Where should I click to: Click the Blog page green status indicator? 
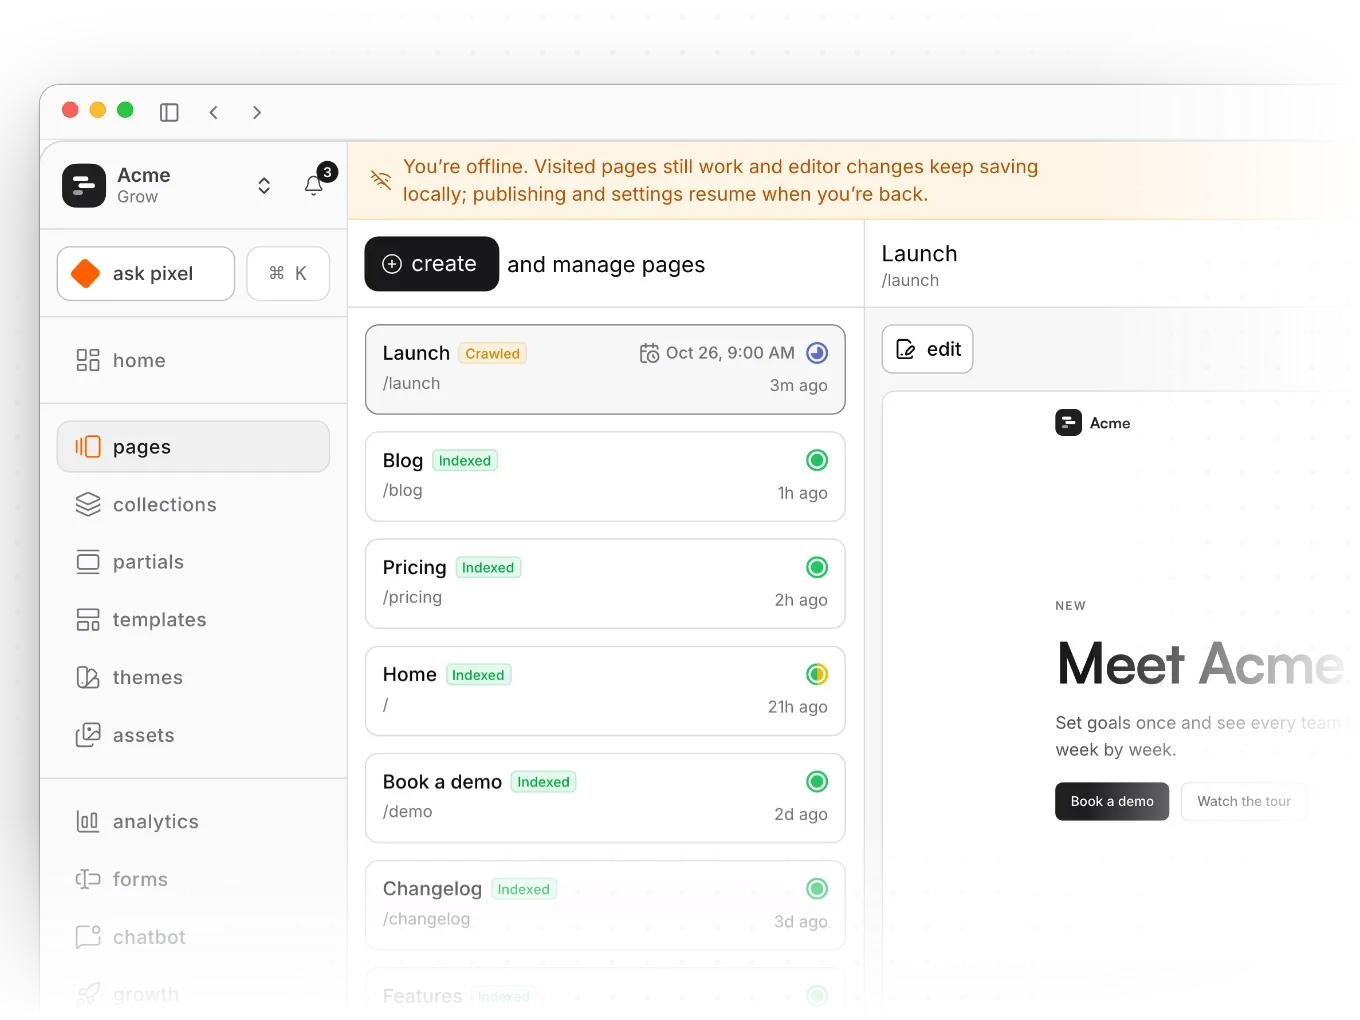tap(817, 460)
